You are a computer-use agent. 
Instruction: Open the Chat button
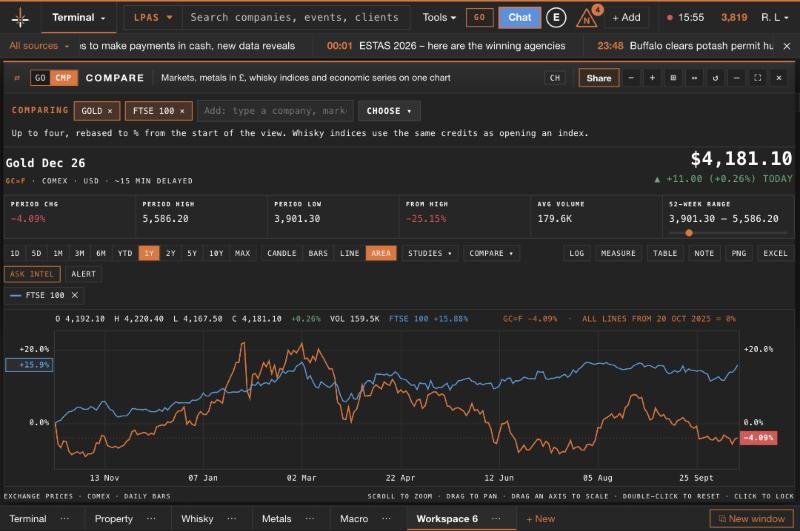(x=519, y=18)
